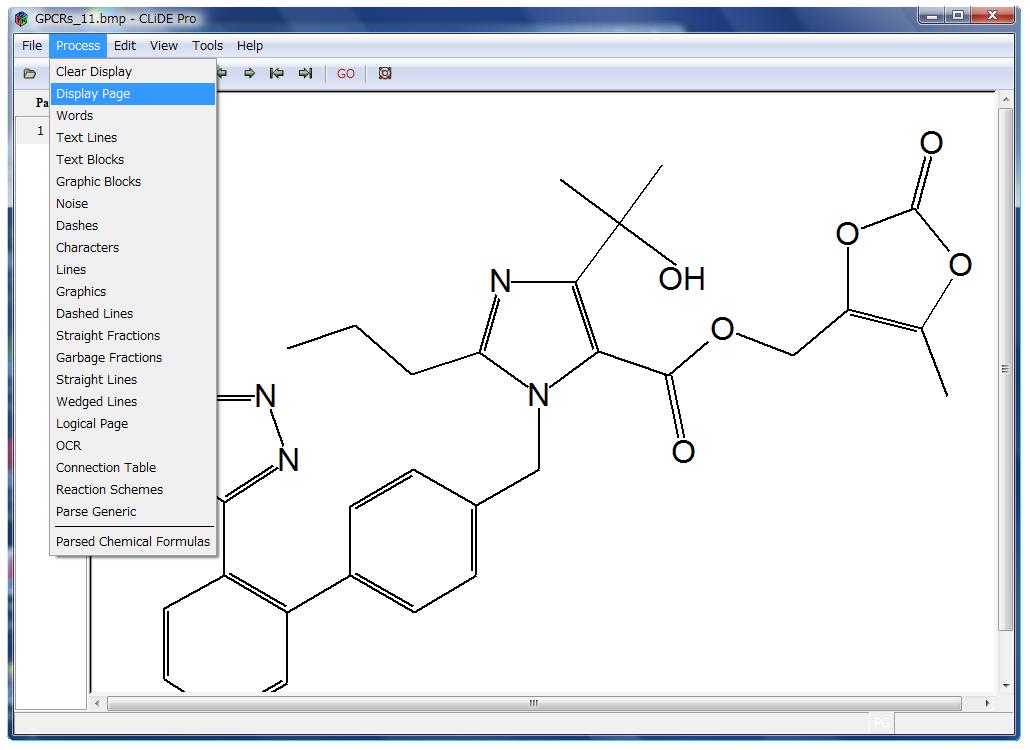Select the highlighted Display Page entry

133,94
